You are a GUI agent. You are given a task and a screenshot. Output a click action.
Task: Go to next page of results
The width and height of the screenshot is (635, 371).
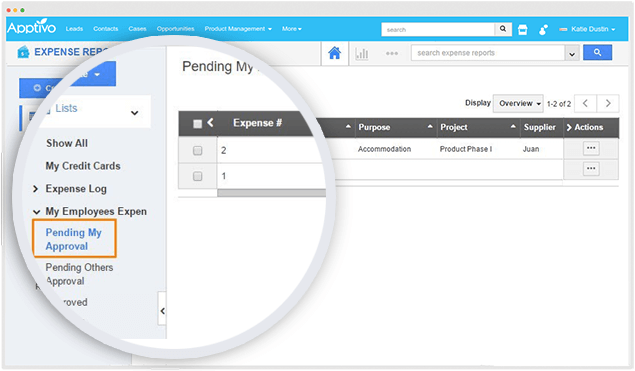click(x=608, y=103)
